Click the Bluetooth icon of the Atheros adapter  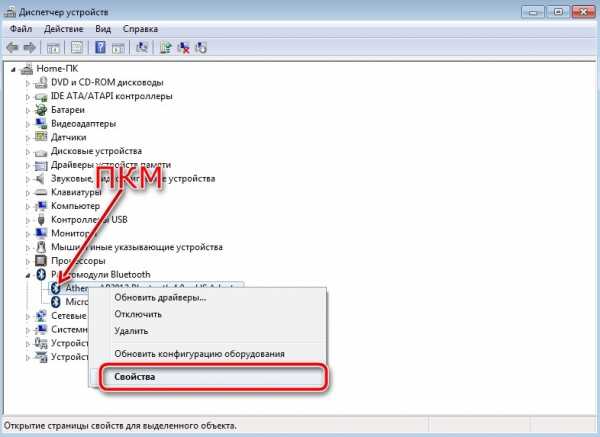(x=56, y=288)
